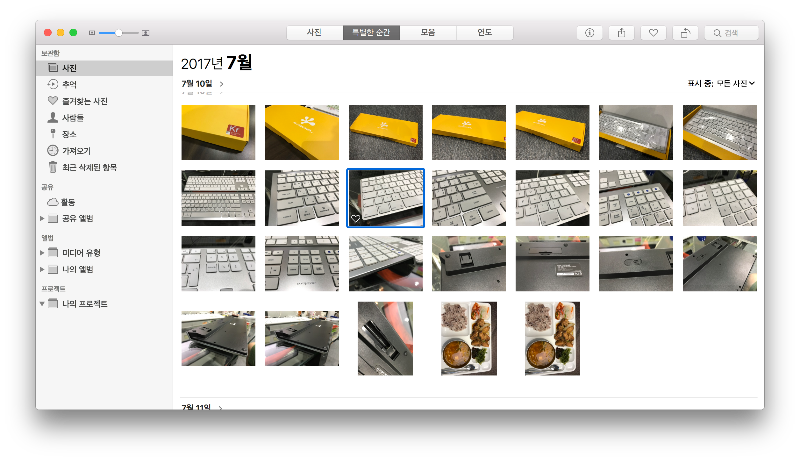Select 사진 in the sidebar
The image size is (800, 460).
(105, 68)
